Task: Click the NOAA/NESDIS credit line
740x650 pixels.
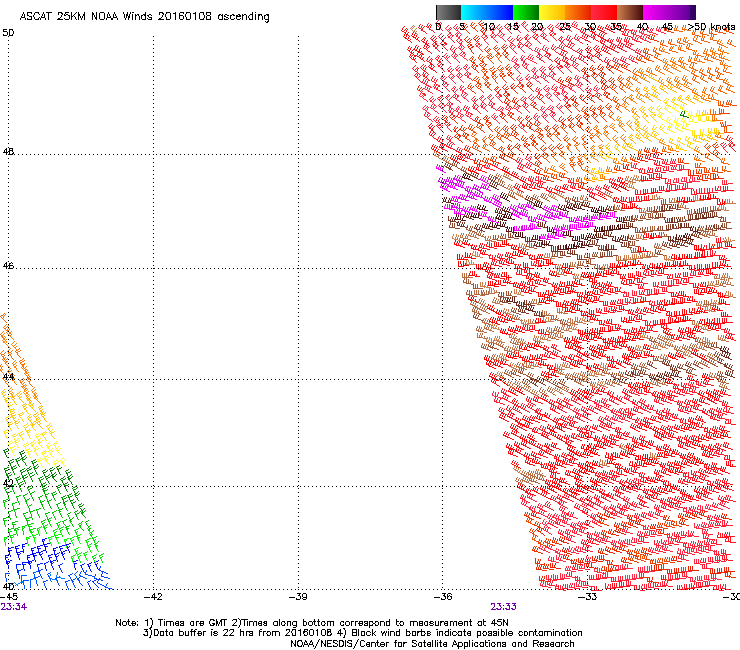Action: 432,644
